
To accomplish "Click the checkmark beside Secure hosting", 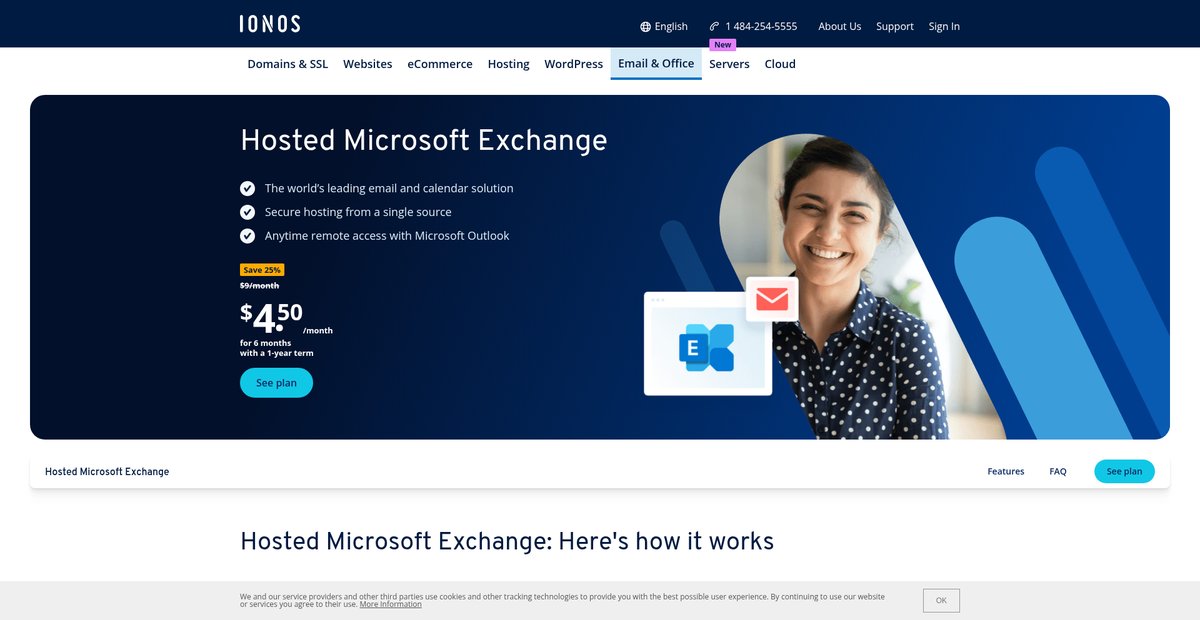I will pyautogui.click(x=248, y=212).
